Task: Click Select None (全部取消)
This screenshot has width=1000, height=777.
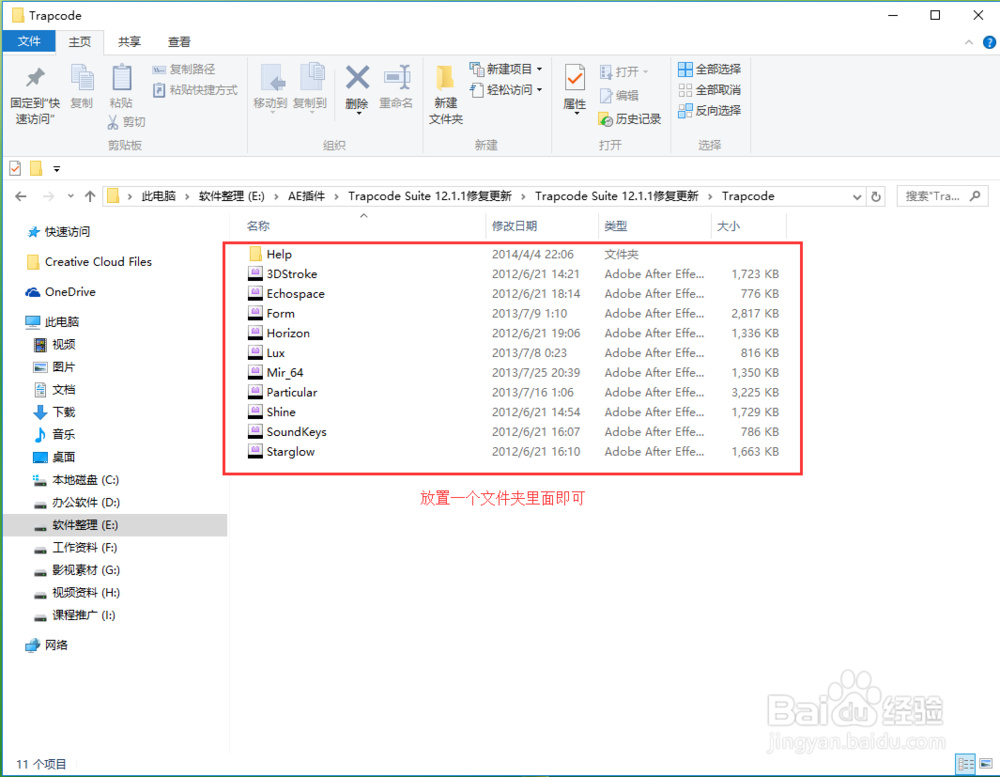Action: point(710,90)
